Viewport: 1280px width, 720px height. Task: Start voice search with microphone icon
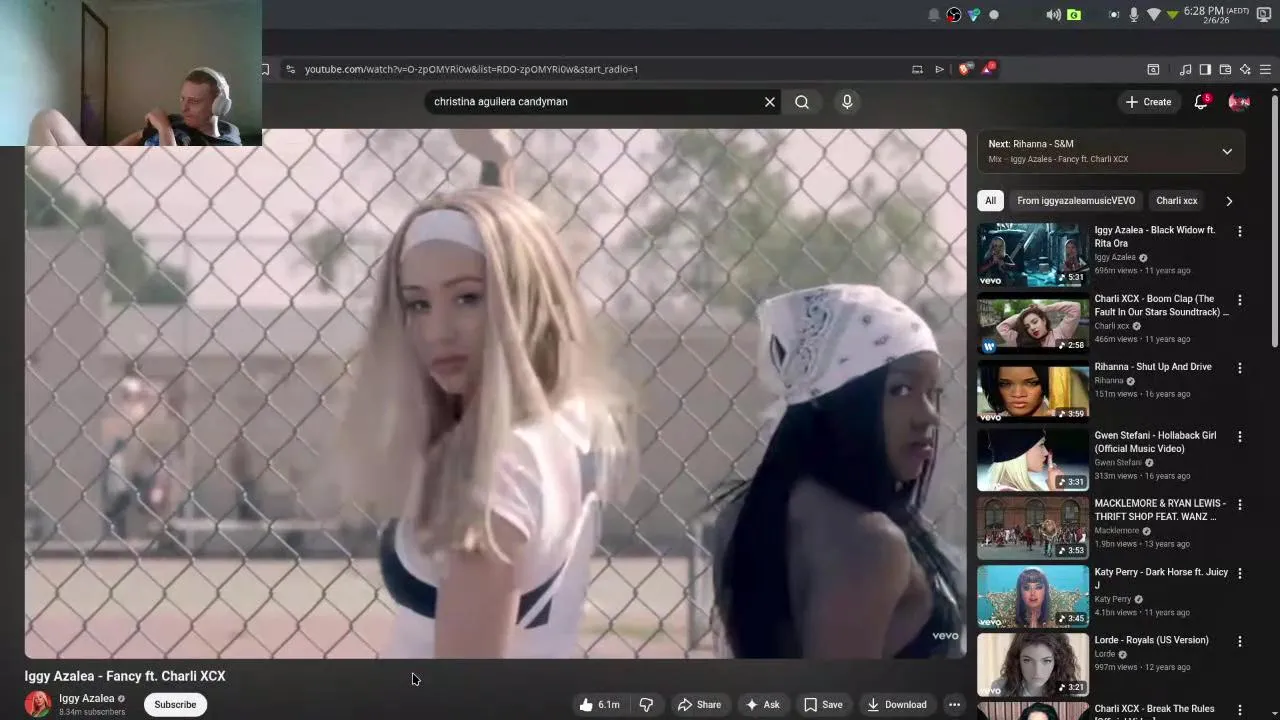(847, 102)
